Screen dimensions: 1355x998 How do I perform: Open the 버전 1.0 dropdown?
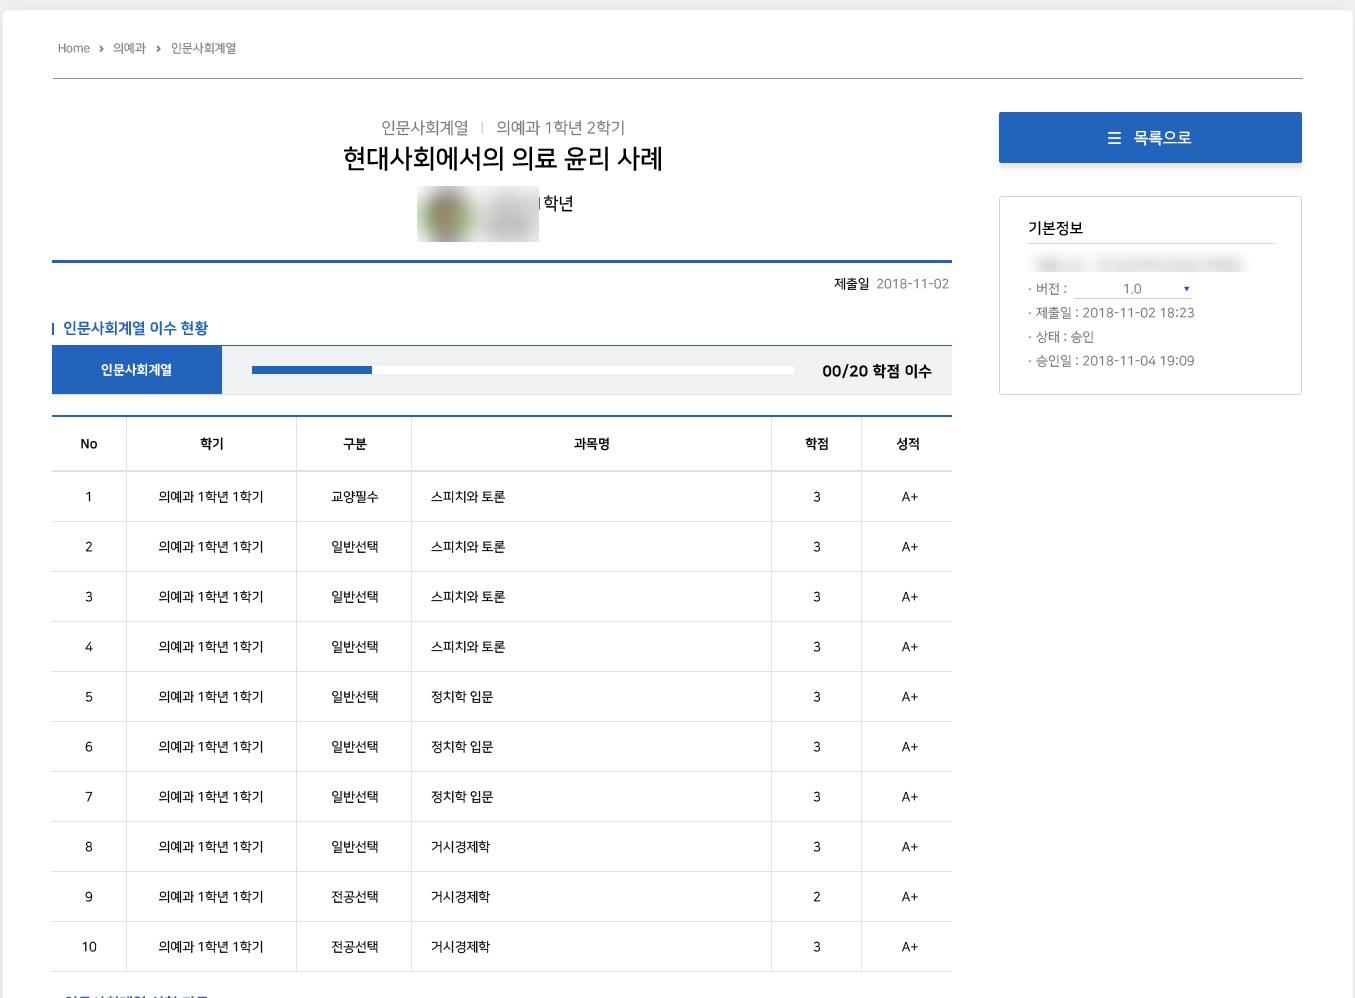(x=1133, y=289)
